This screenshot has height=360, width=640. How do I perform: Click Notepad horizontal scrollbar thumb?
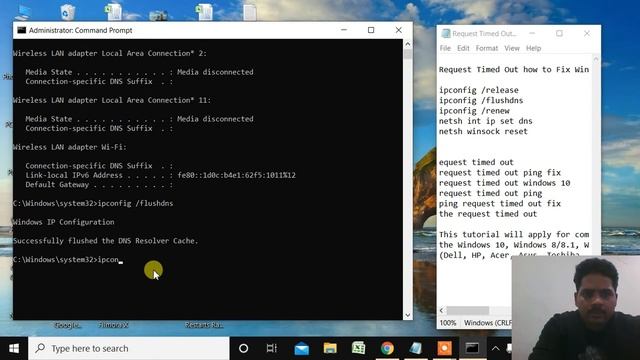[x=468, y=311]
